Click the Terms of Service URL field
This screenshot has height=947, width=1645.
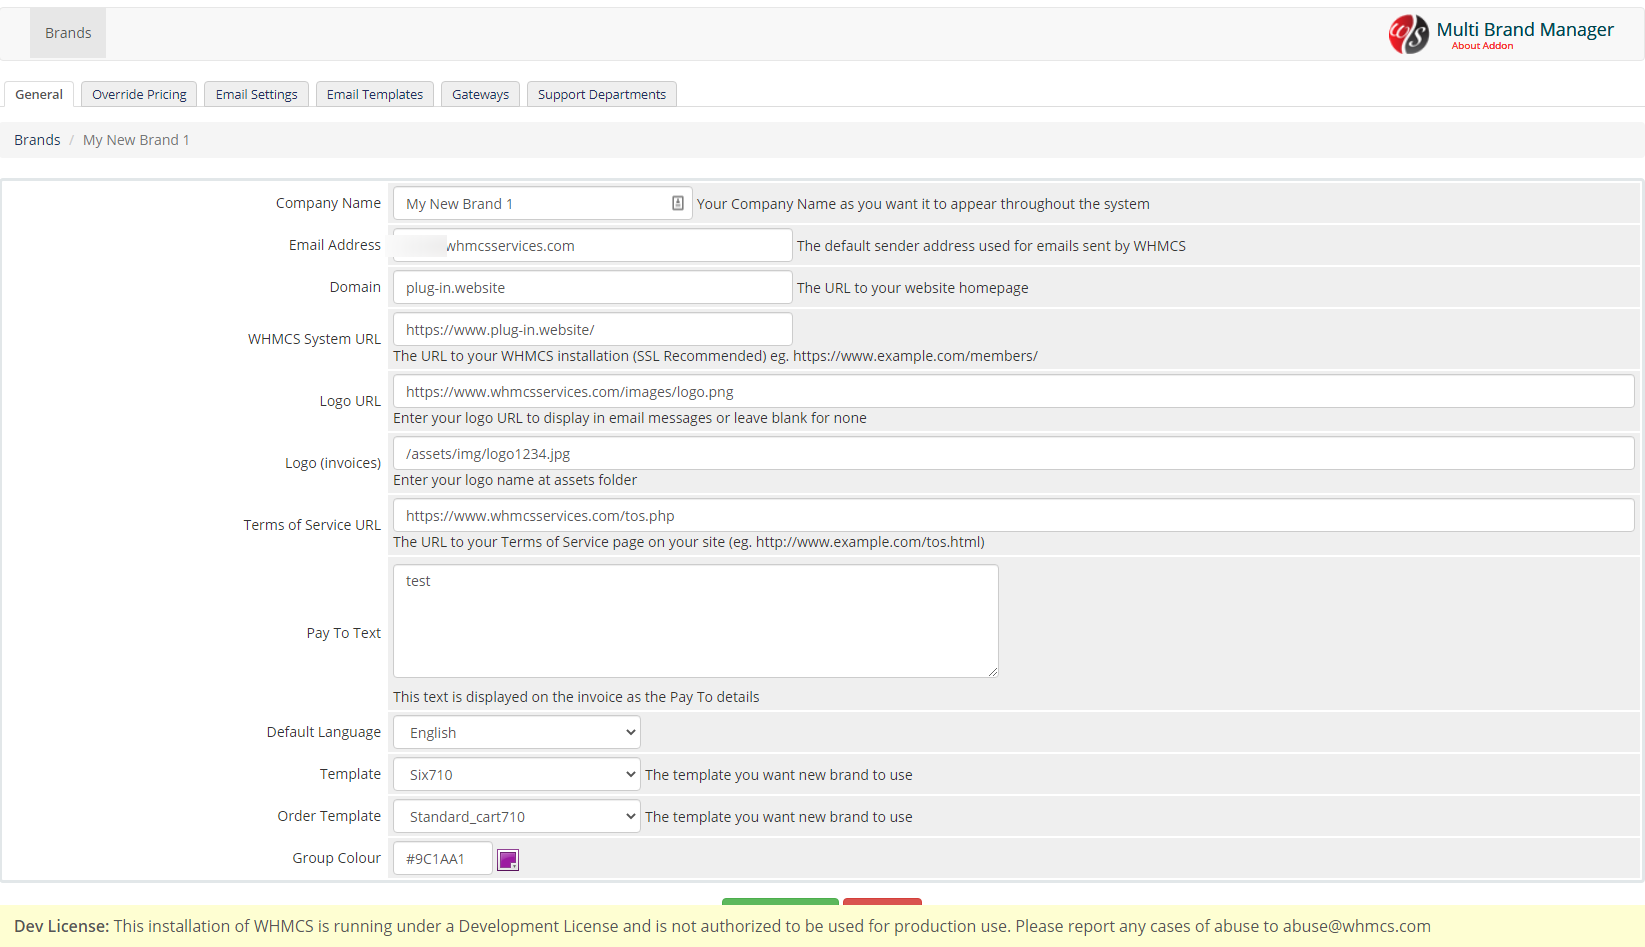(1014, 515)
